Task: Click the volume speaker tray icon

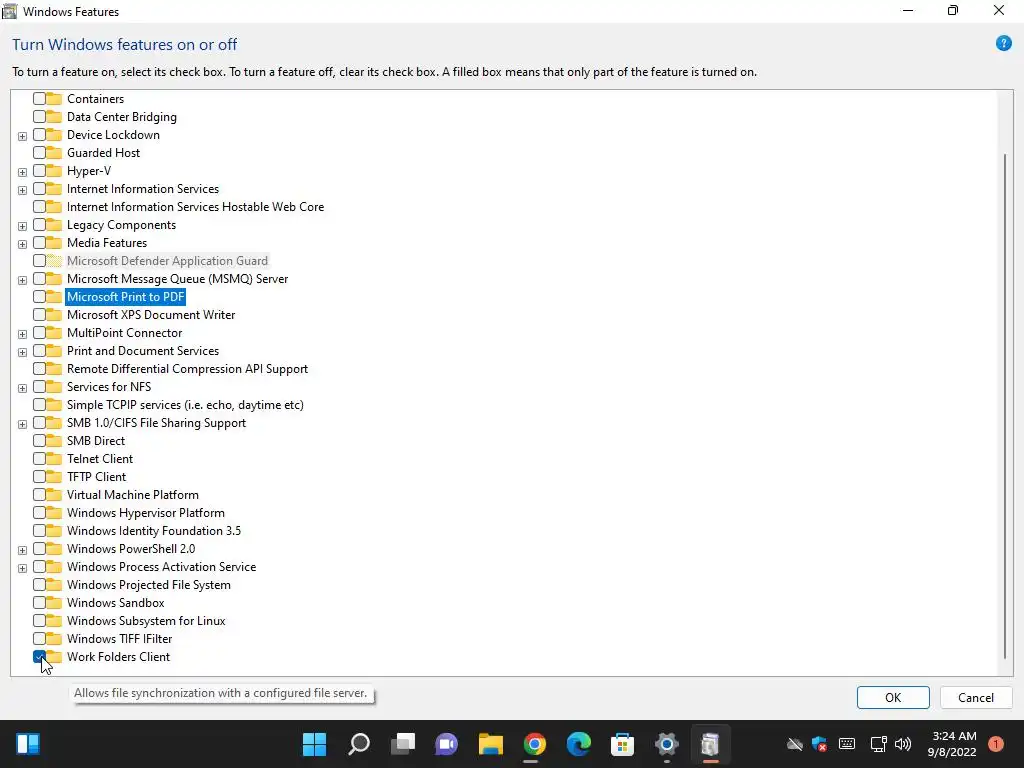Action: [903, 744]
